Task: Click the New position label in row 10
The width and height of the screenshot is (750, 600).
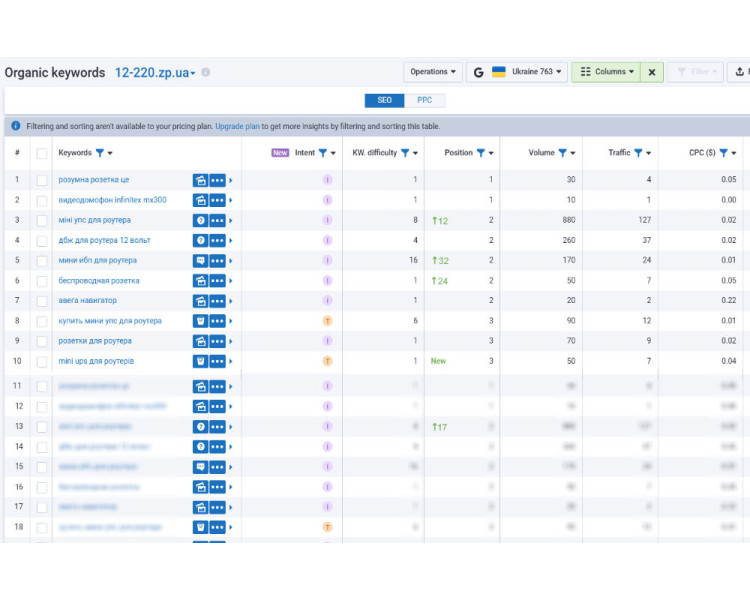Action: tap(438, 361)
